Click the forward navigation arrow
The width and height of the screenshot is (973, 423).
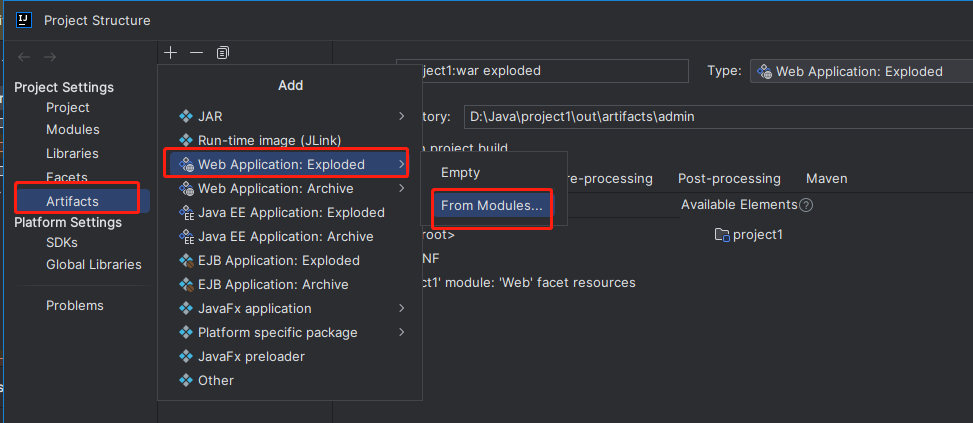click(51, 57)
